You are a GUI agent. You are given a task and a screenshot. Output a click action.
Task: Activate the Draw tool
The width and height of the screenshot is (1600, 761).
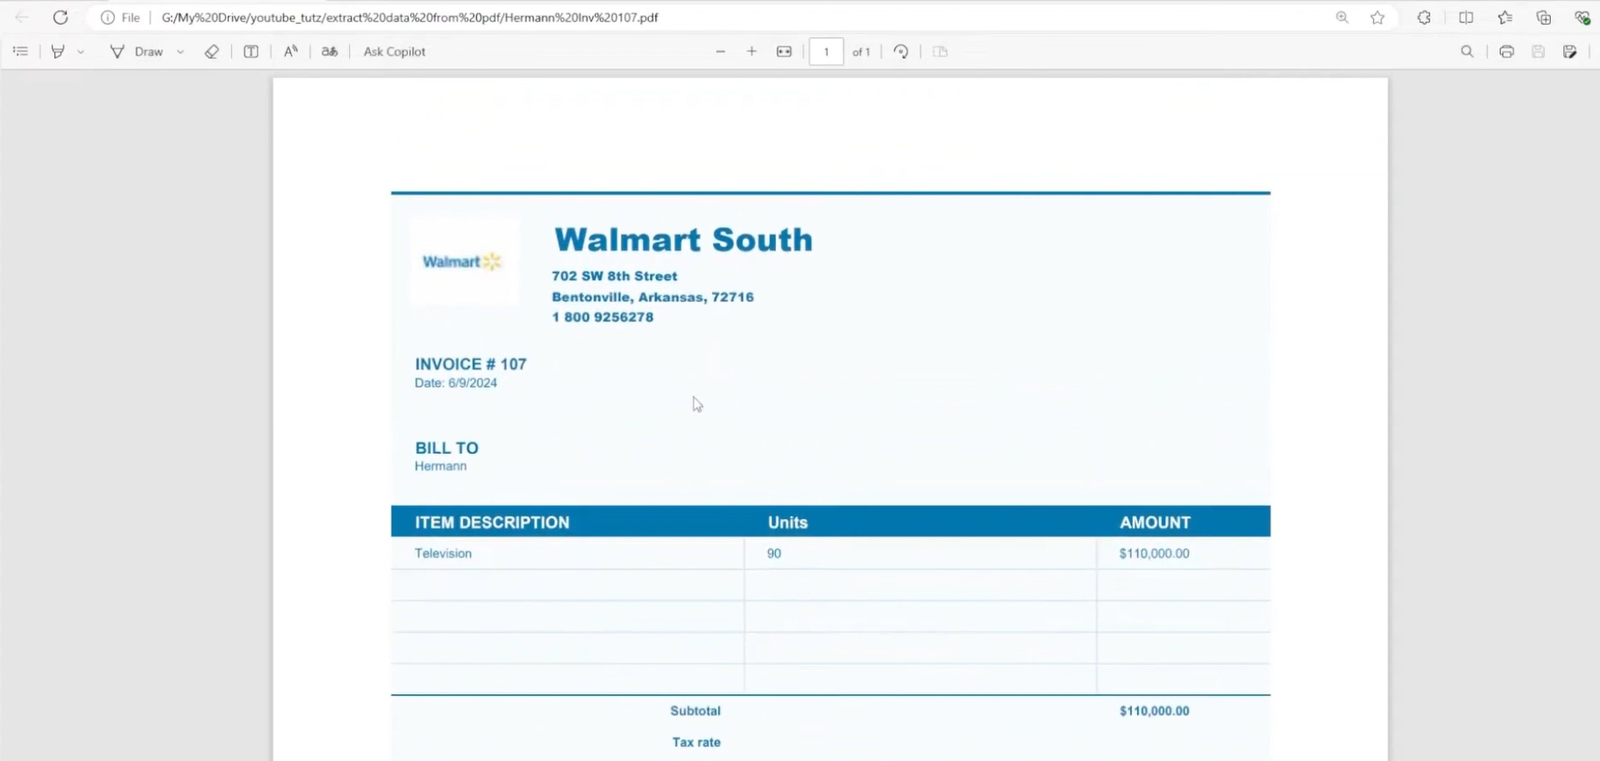point(137,51)
